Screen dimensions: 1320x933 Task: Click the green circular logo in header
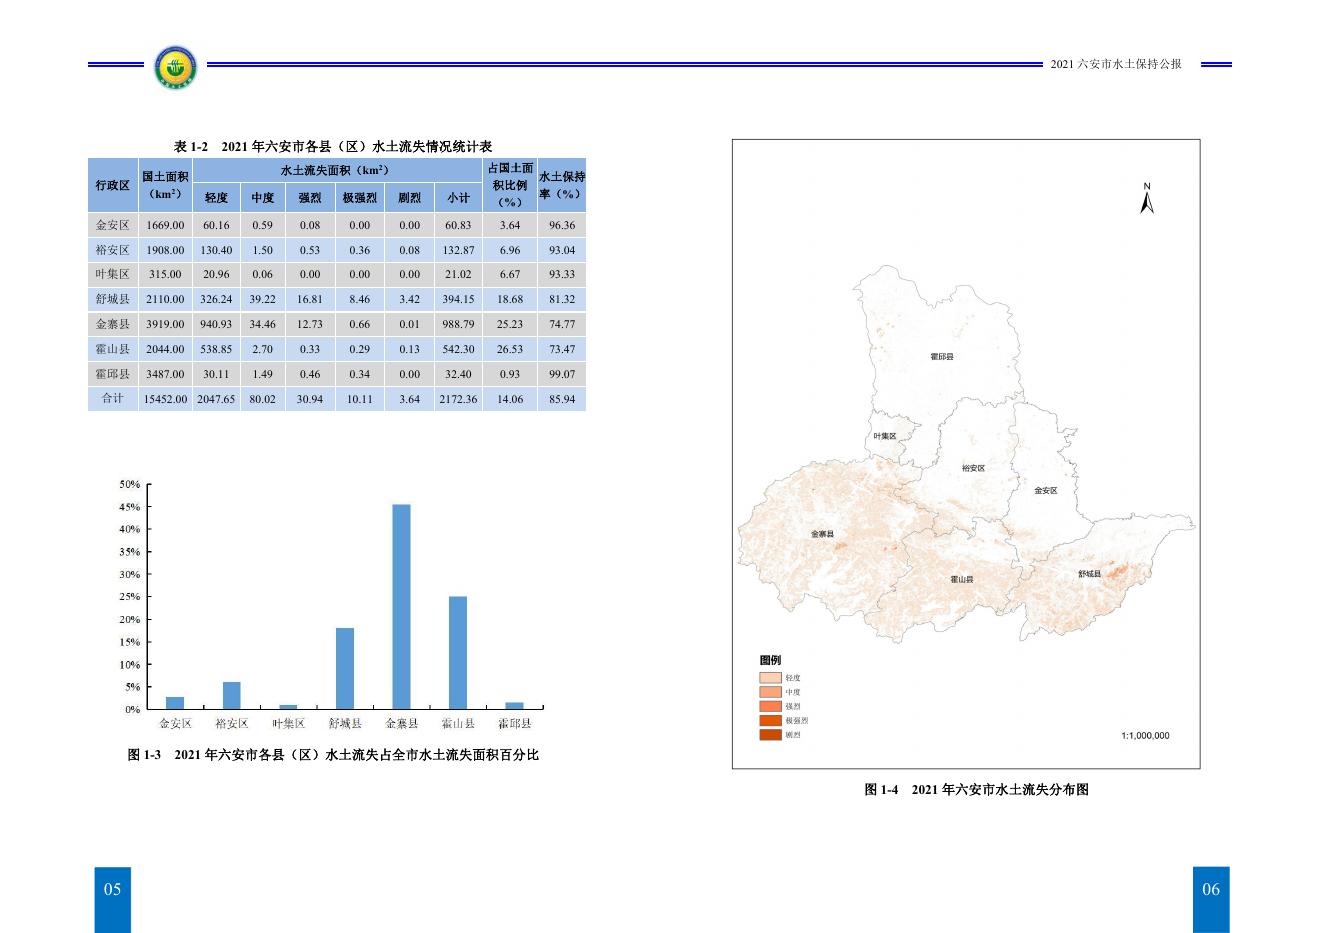click(176, 68)
